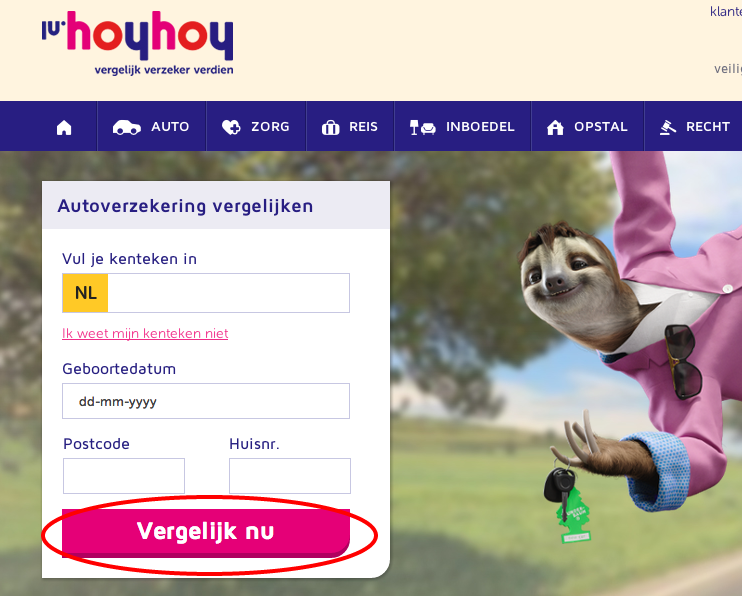The width and height of the screenshot is (742, 596).
Task: Focus the Geboortedatum date field
Action: pos(206,401)
